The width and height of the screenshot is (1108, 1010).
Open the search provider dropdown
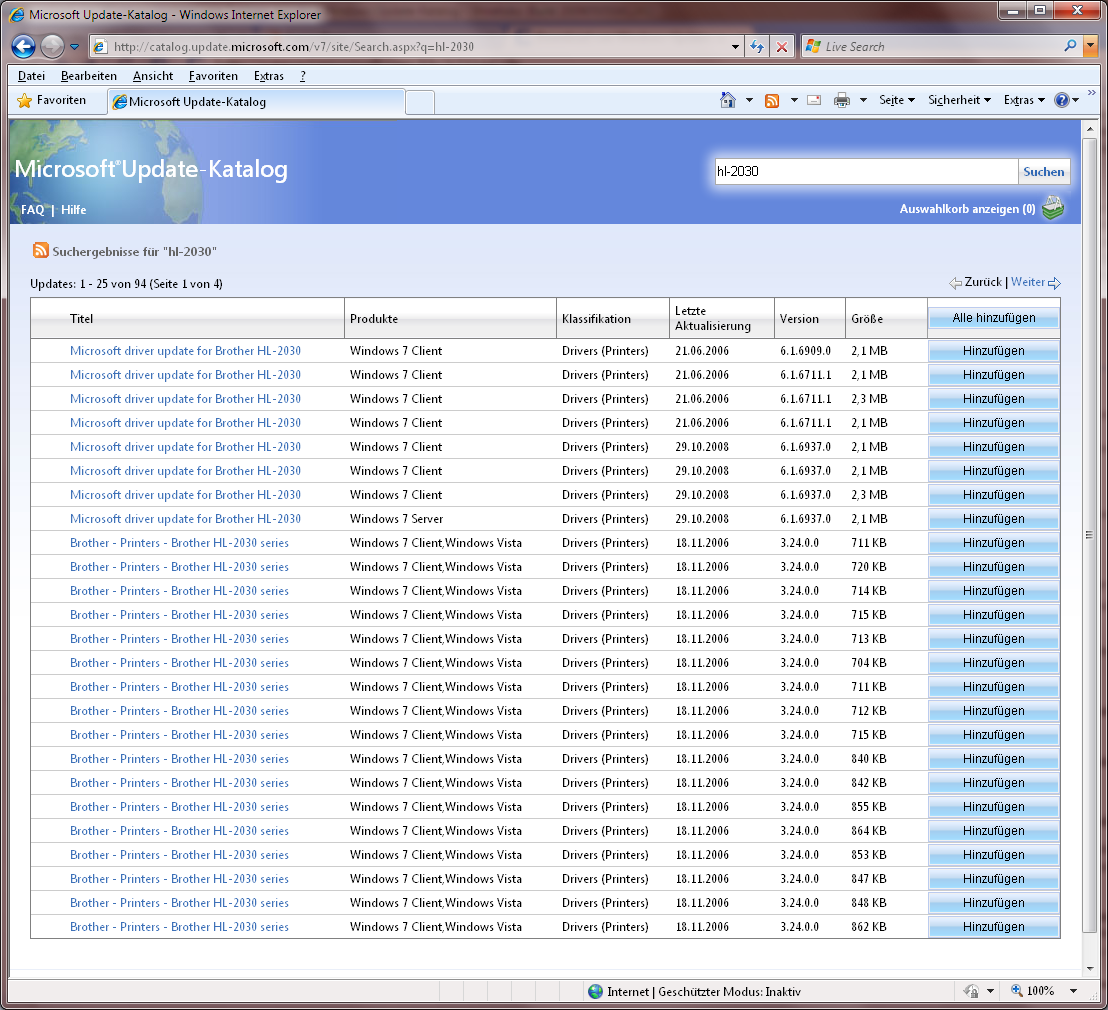click(x=1090, y=47)
